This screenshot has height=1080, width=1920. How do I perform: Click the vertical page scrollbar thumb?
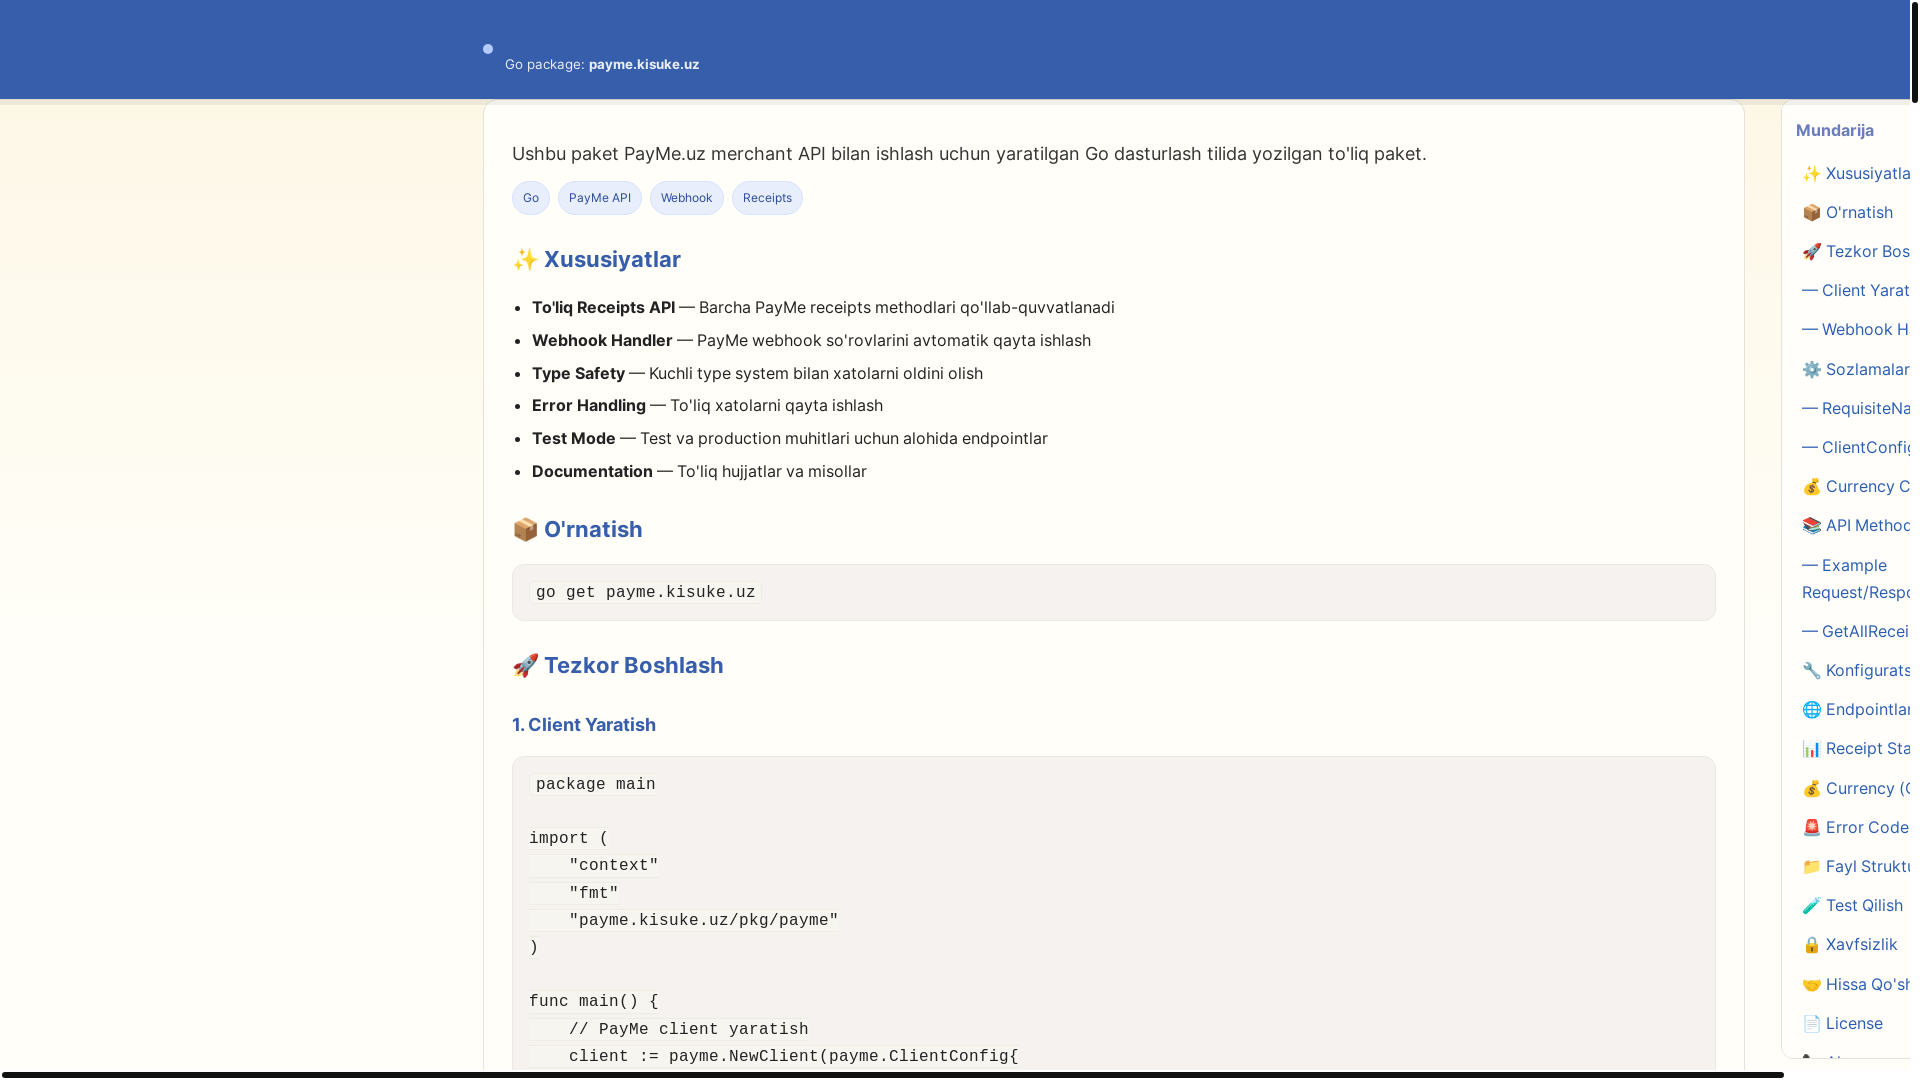coord(1914,51)
